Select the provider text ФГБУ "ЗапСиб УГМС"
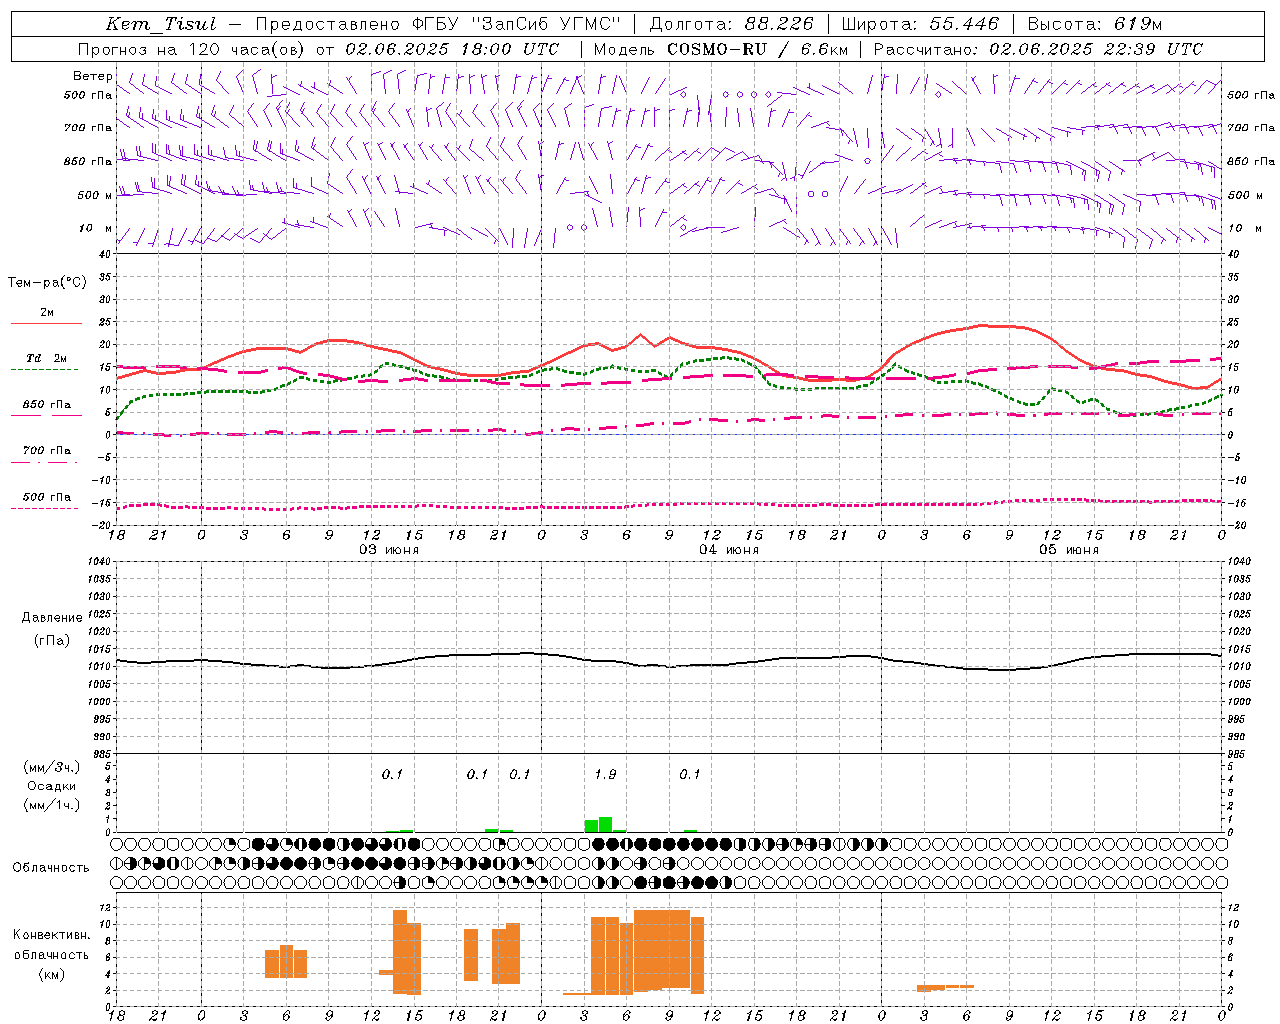 [516, 24]
